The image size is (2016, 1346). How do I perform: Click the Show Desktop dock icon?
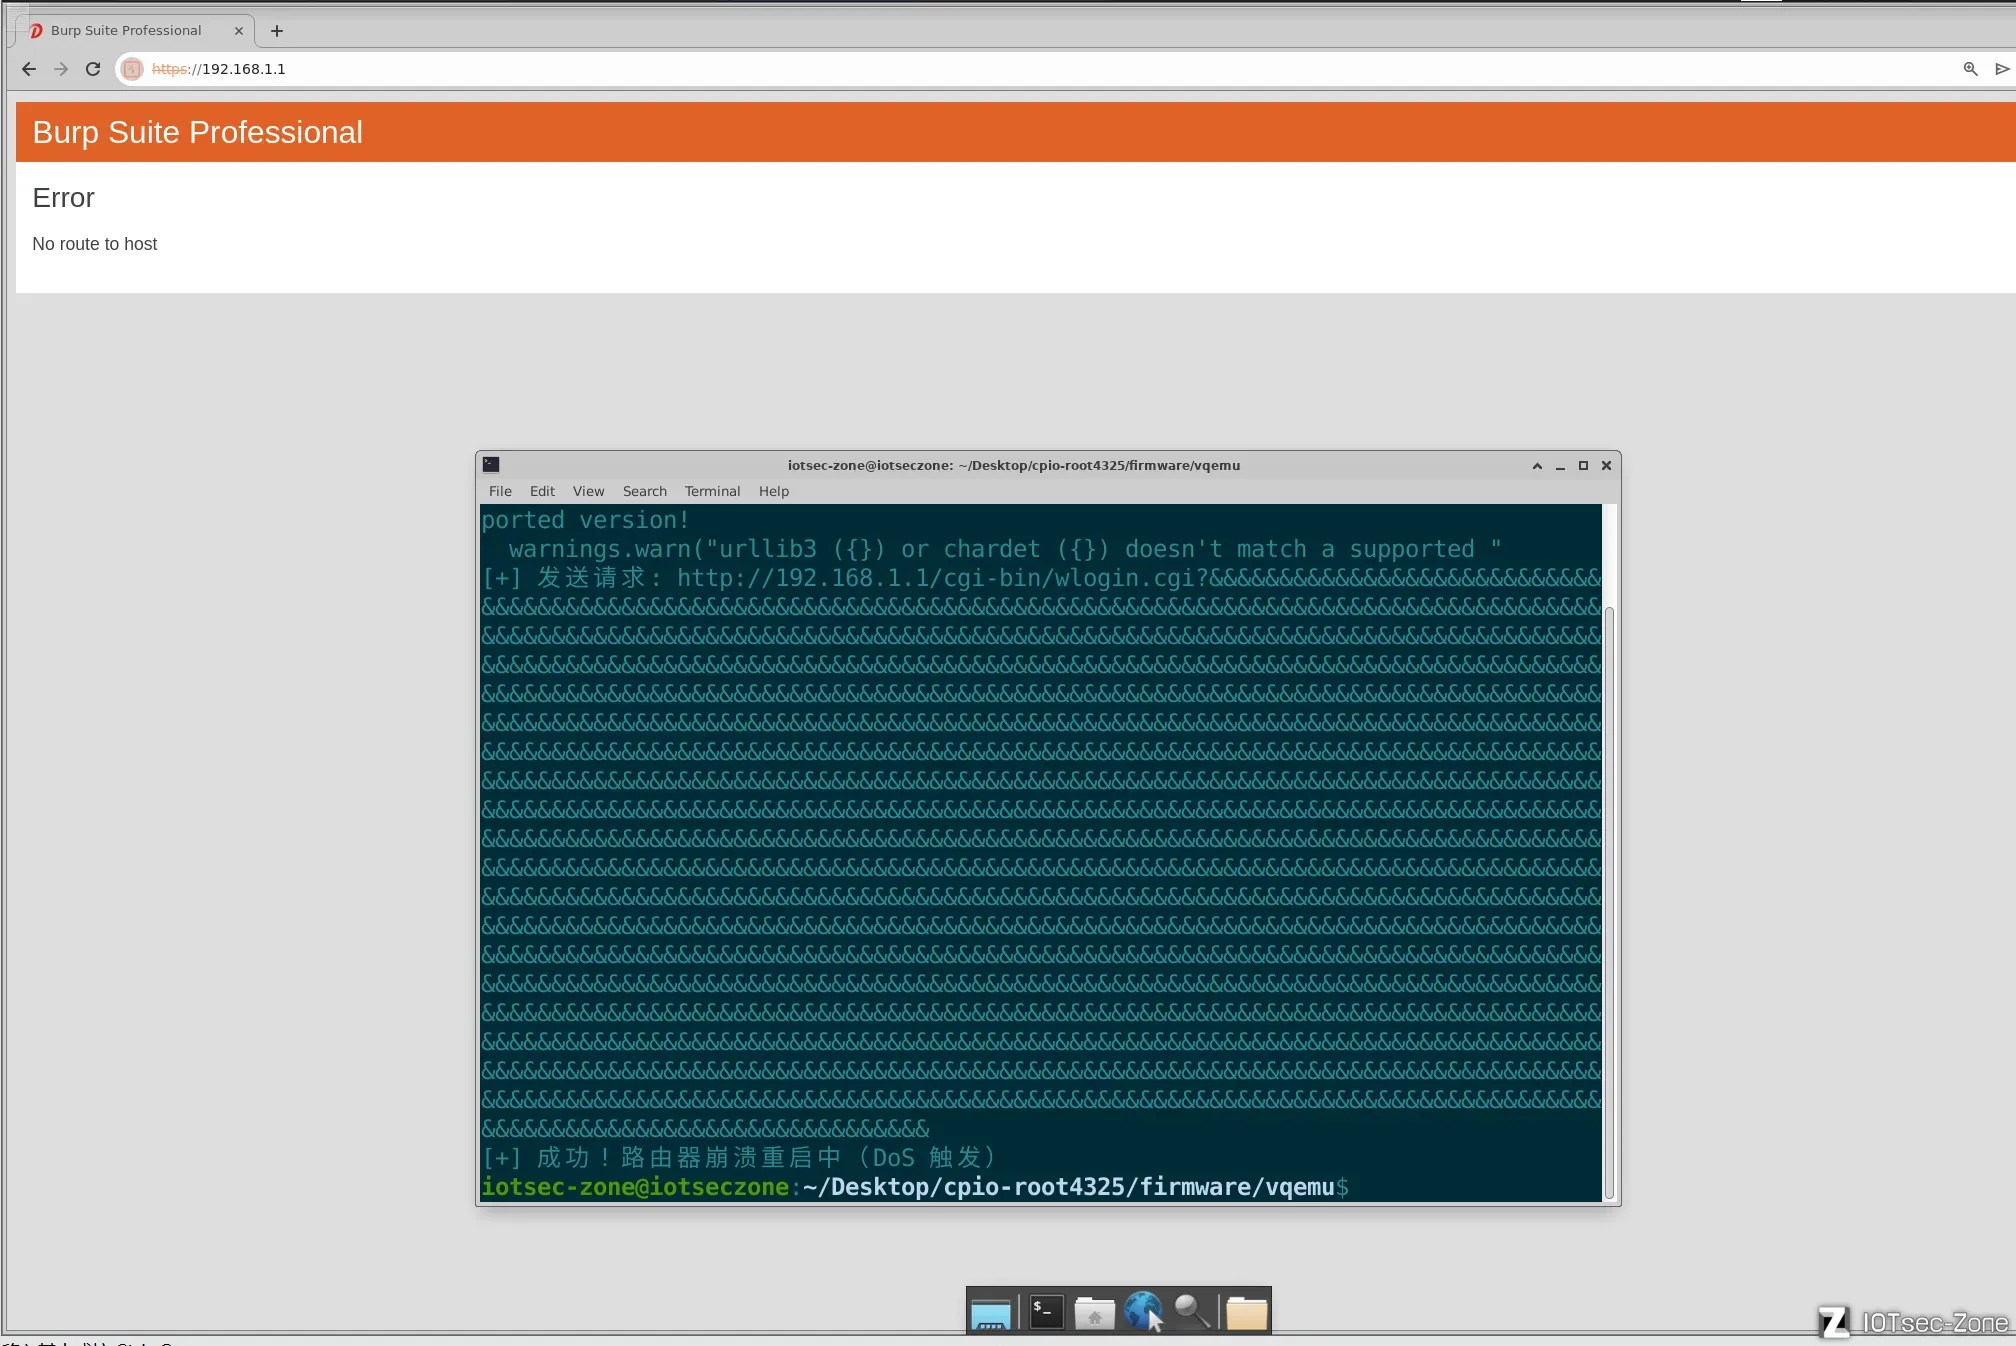[x=991, y=1313]
